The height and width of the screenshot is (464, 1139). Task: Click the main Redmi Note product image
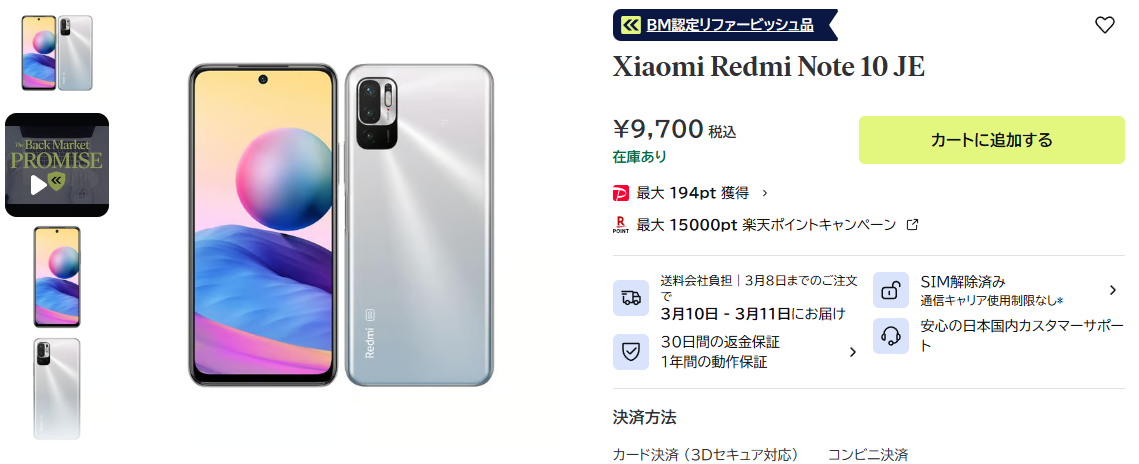coord(341,225)
